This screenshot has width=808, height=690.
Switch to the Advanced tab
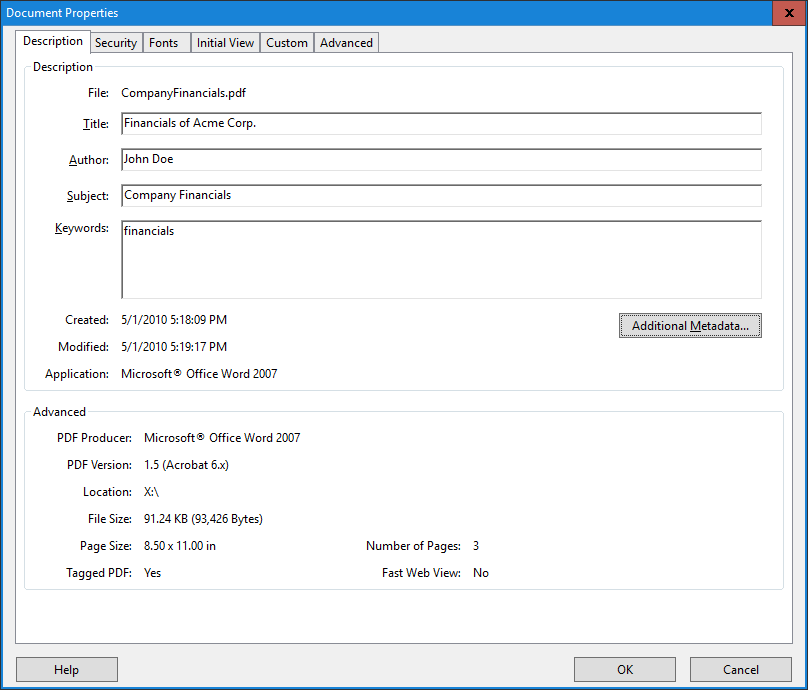[x=345, y=42]
